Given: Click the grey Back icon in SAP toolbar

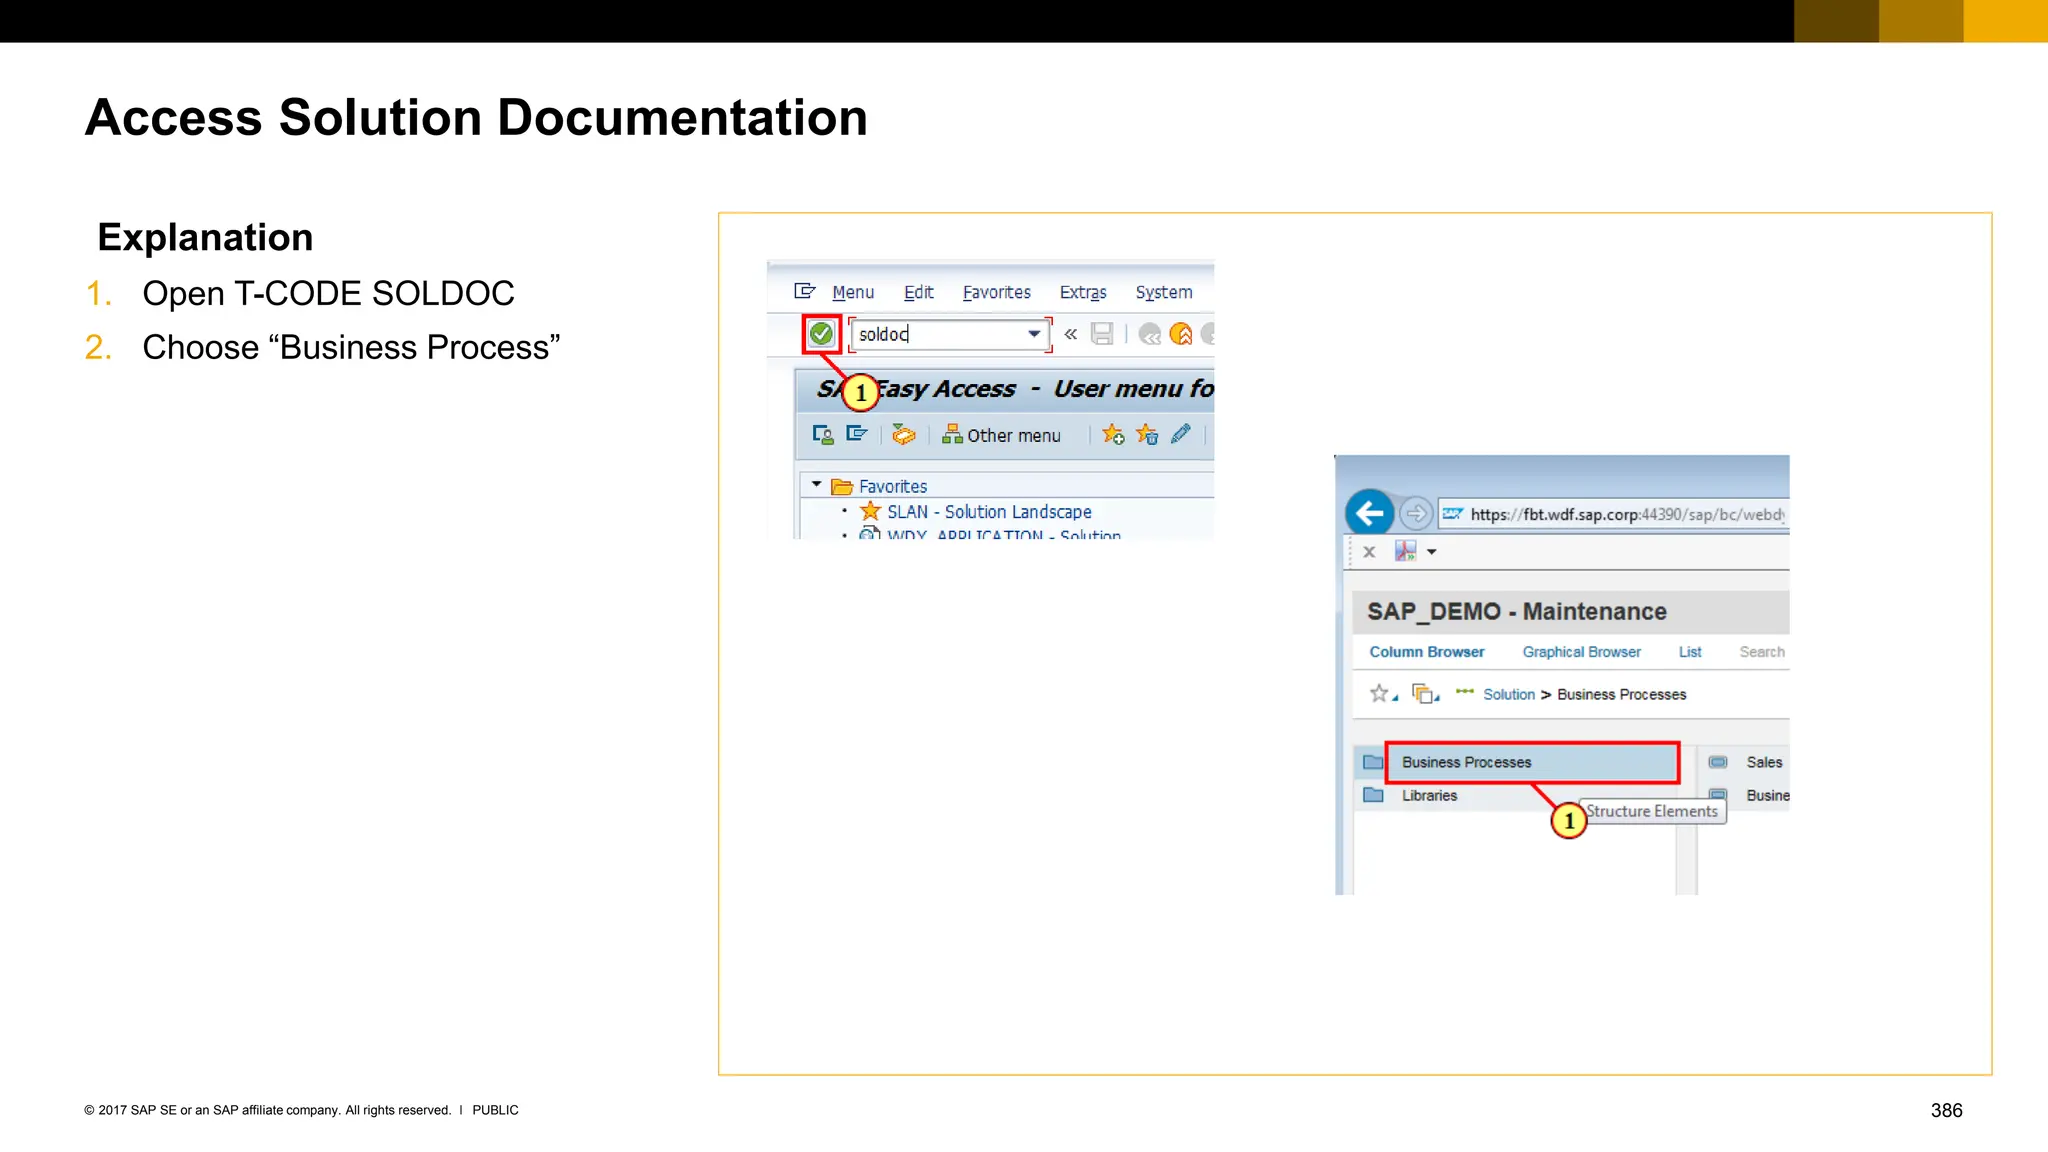Looking at the screenshot, I should [x=1150, y=334].
